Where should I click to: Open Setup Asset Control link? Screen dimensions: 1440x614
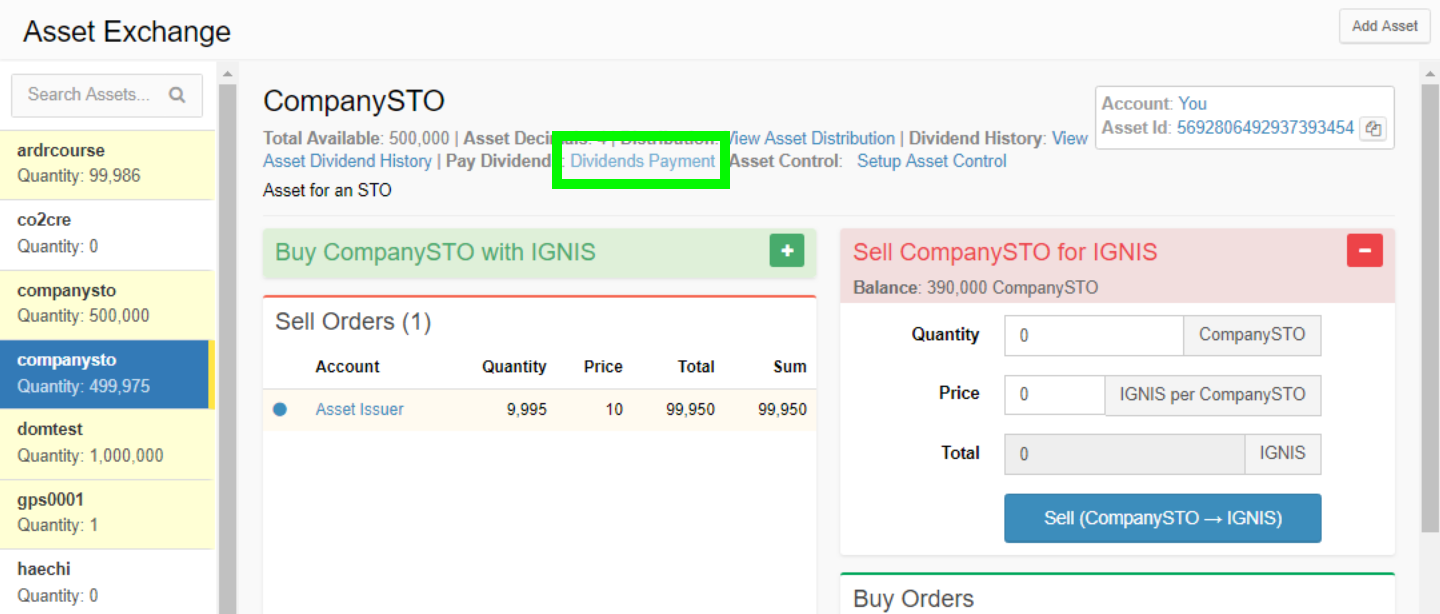coord(931,161)
